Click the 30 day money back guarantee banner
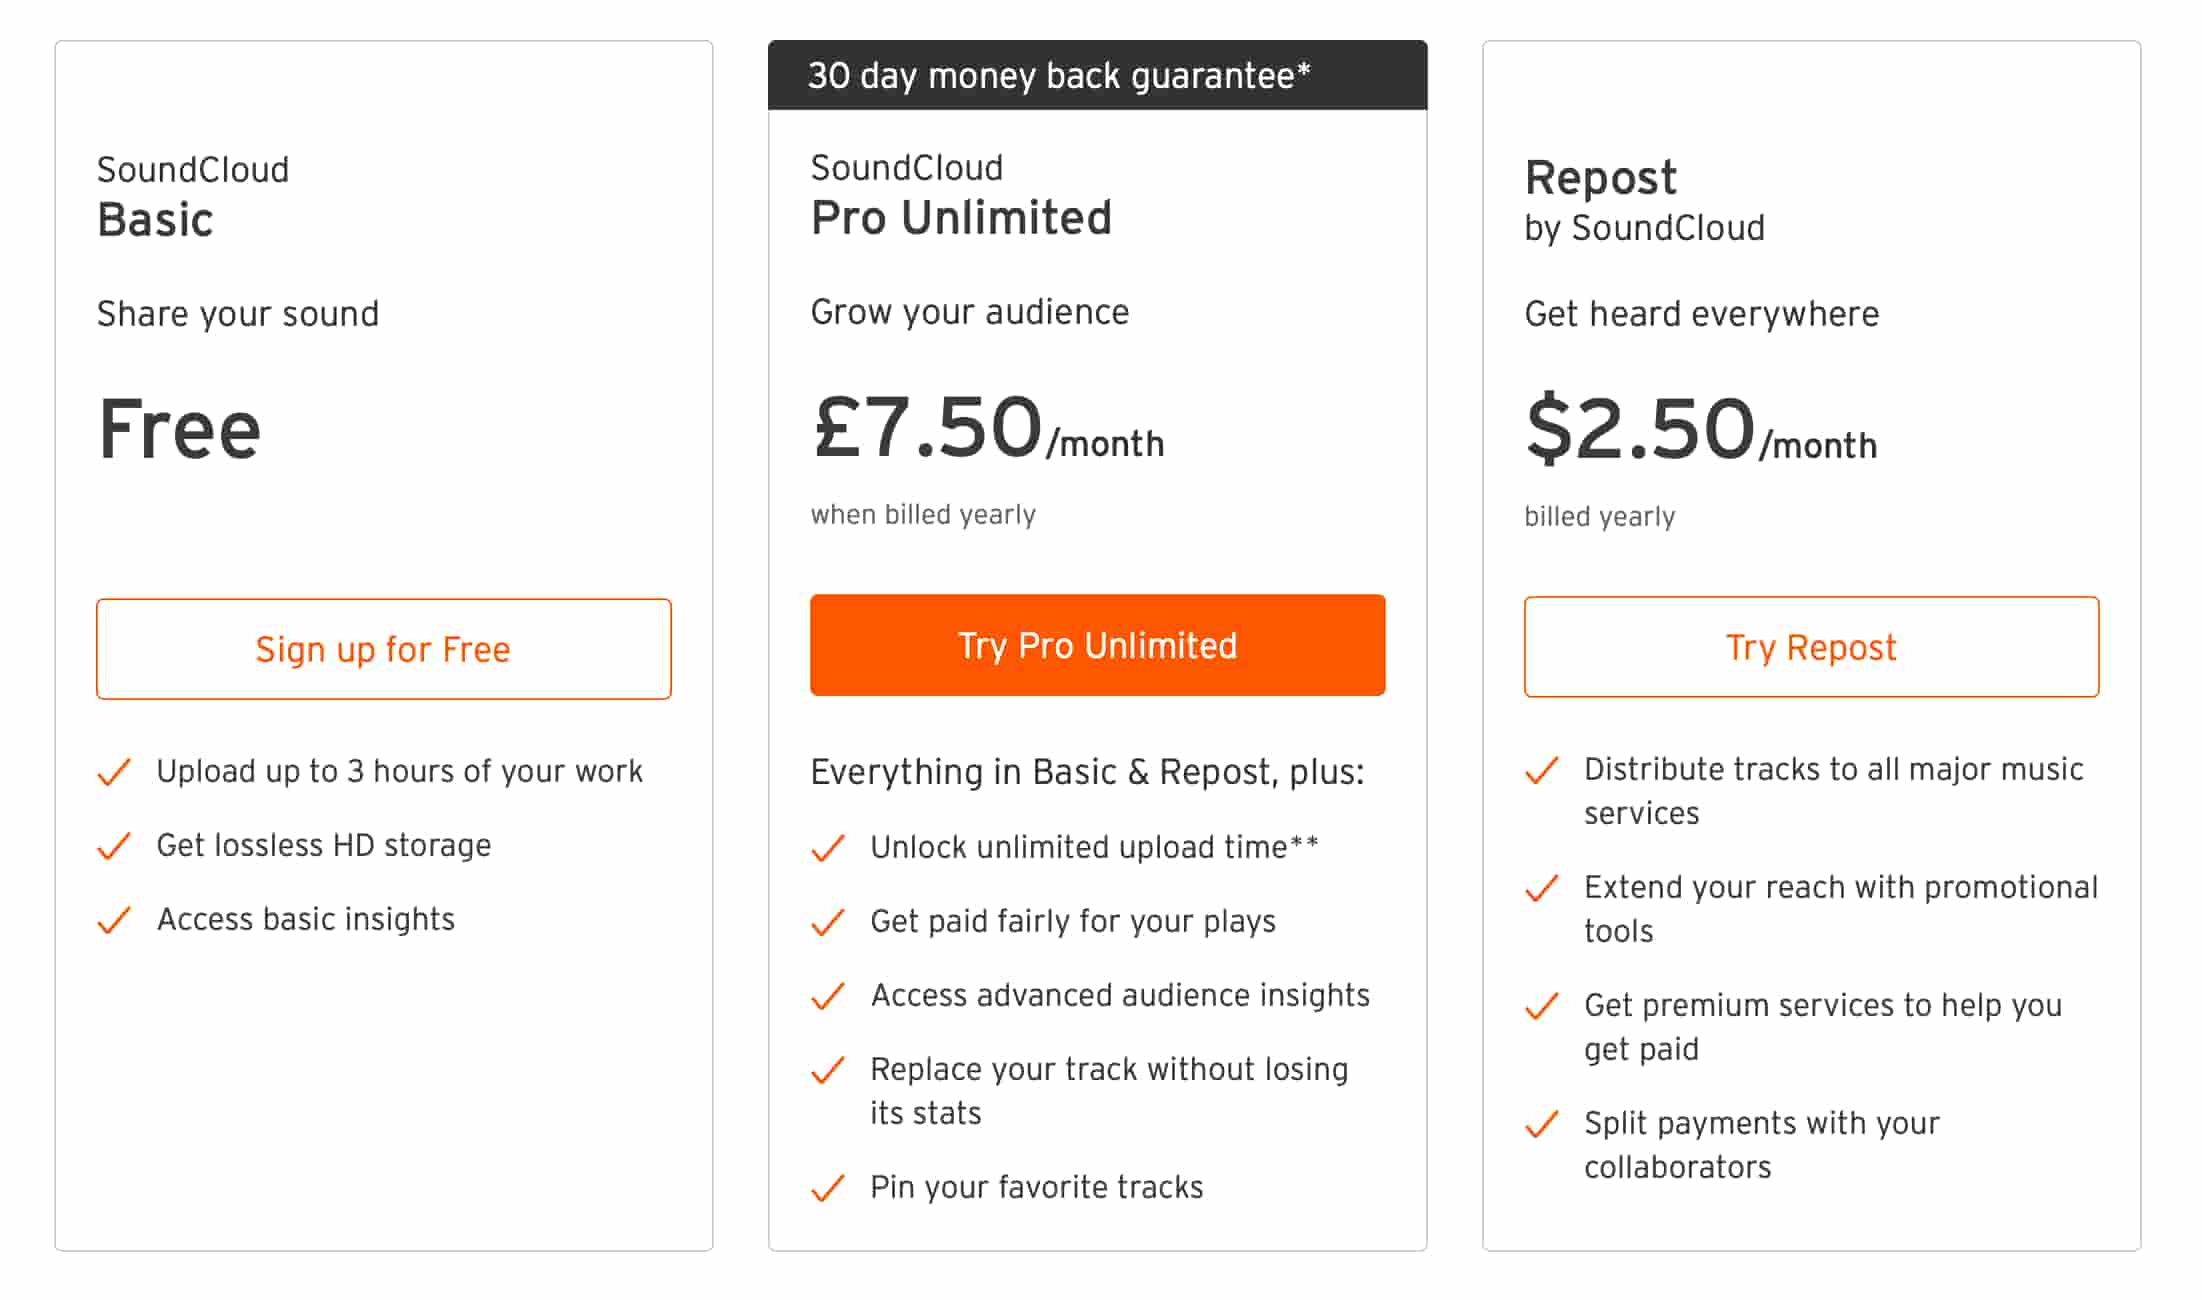The image size is (2202, 1300). (x=1098, y=75)
